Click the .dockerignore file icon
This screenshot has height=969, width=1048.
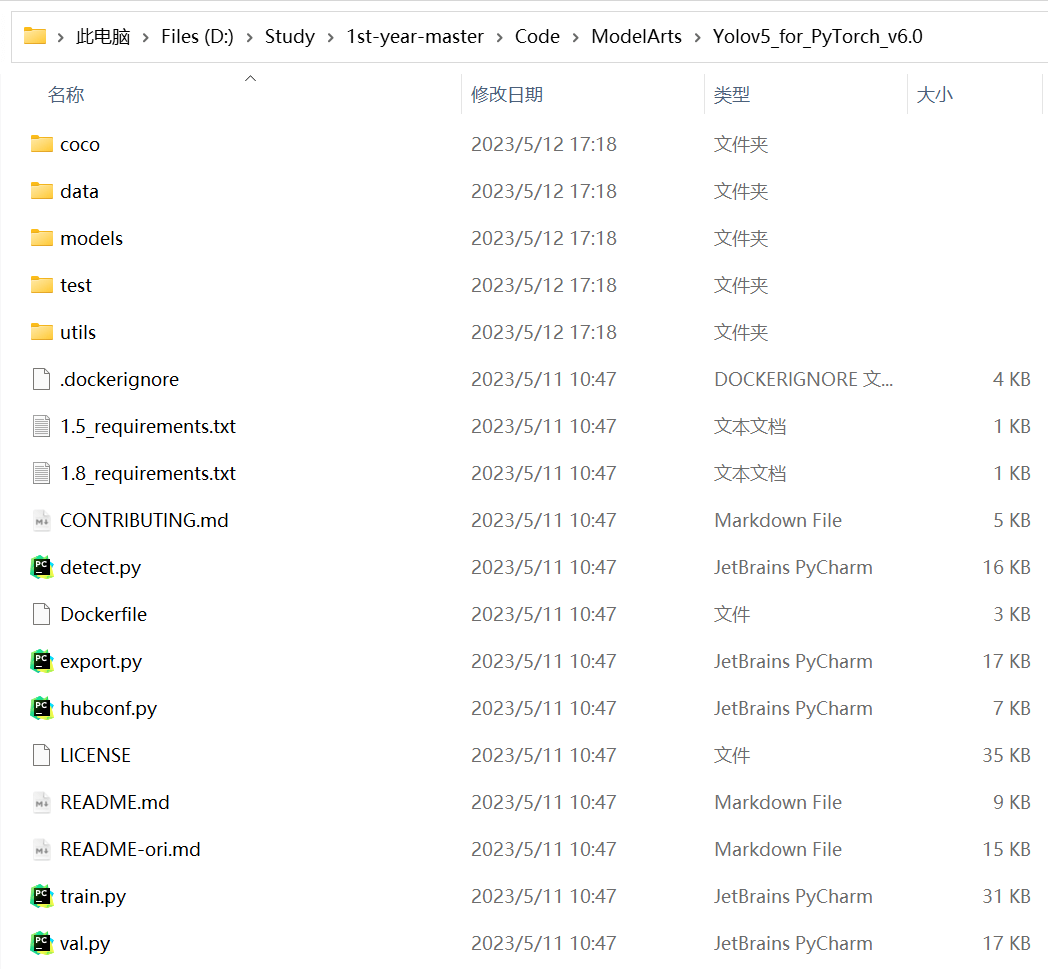(41, 379)
